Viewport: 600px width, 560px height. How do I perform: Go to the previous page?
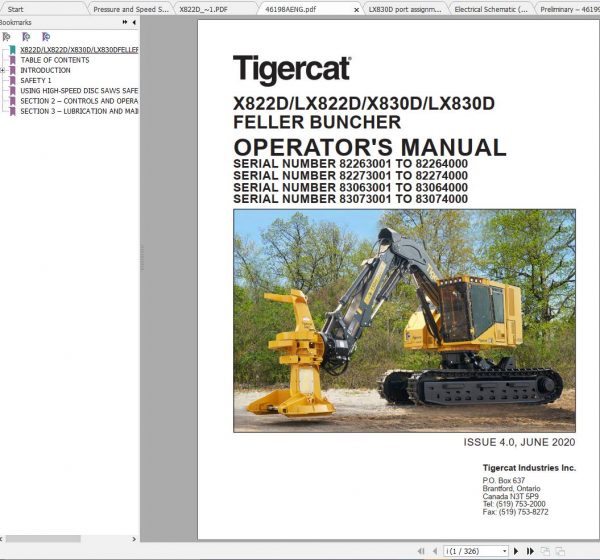pos(435,551)
